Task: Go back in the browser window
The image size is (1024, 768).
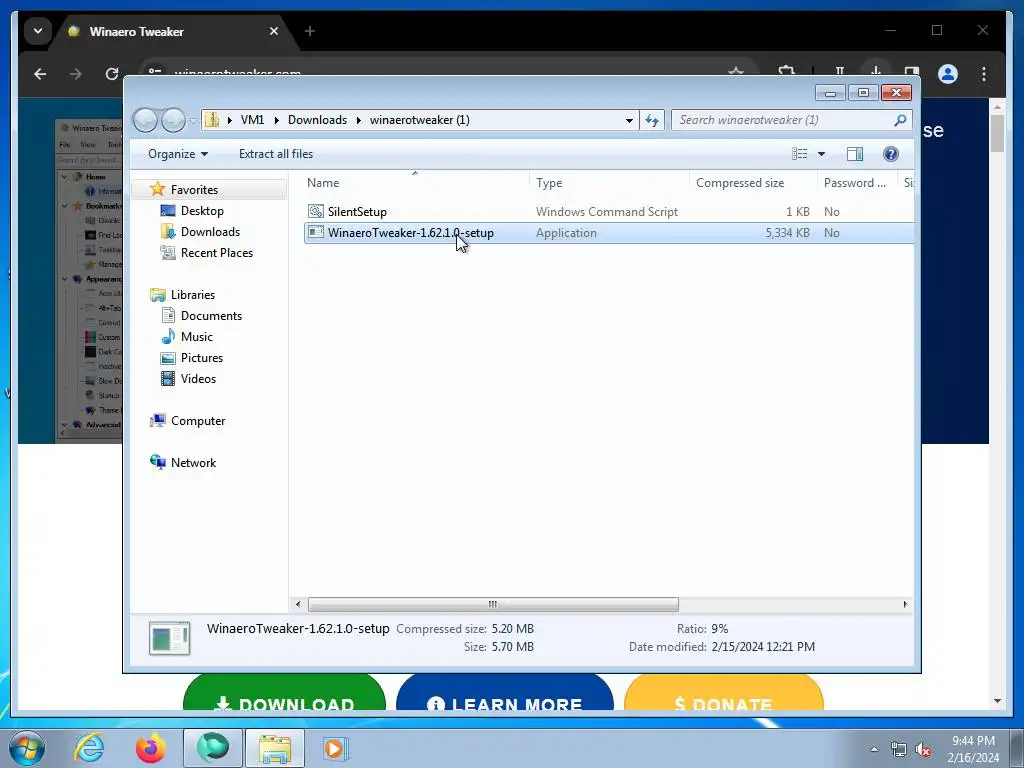Action: coord(40,74)
